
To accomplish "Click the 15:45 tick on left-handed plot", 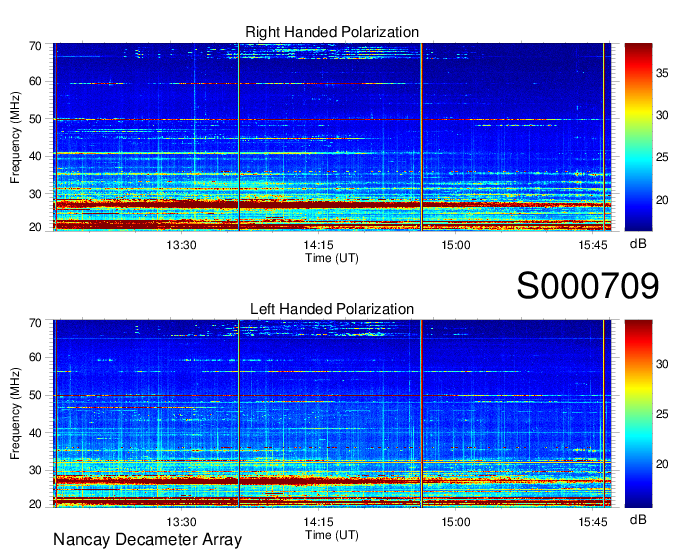I will [593, 522].
